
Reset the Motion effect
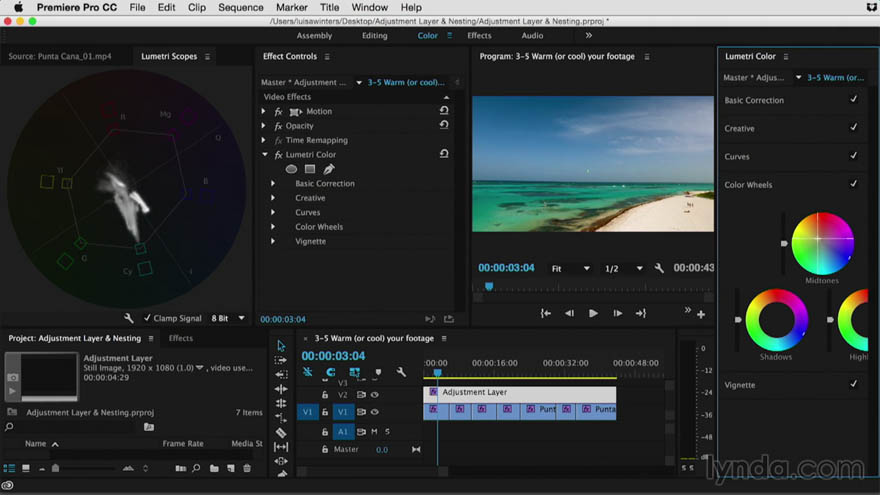coord(444,111)
